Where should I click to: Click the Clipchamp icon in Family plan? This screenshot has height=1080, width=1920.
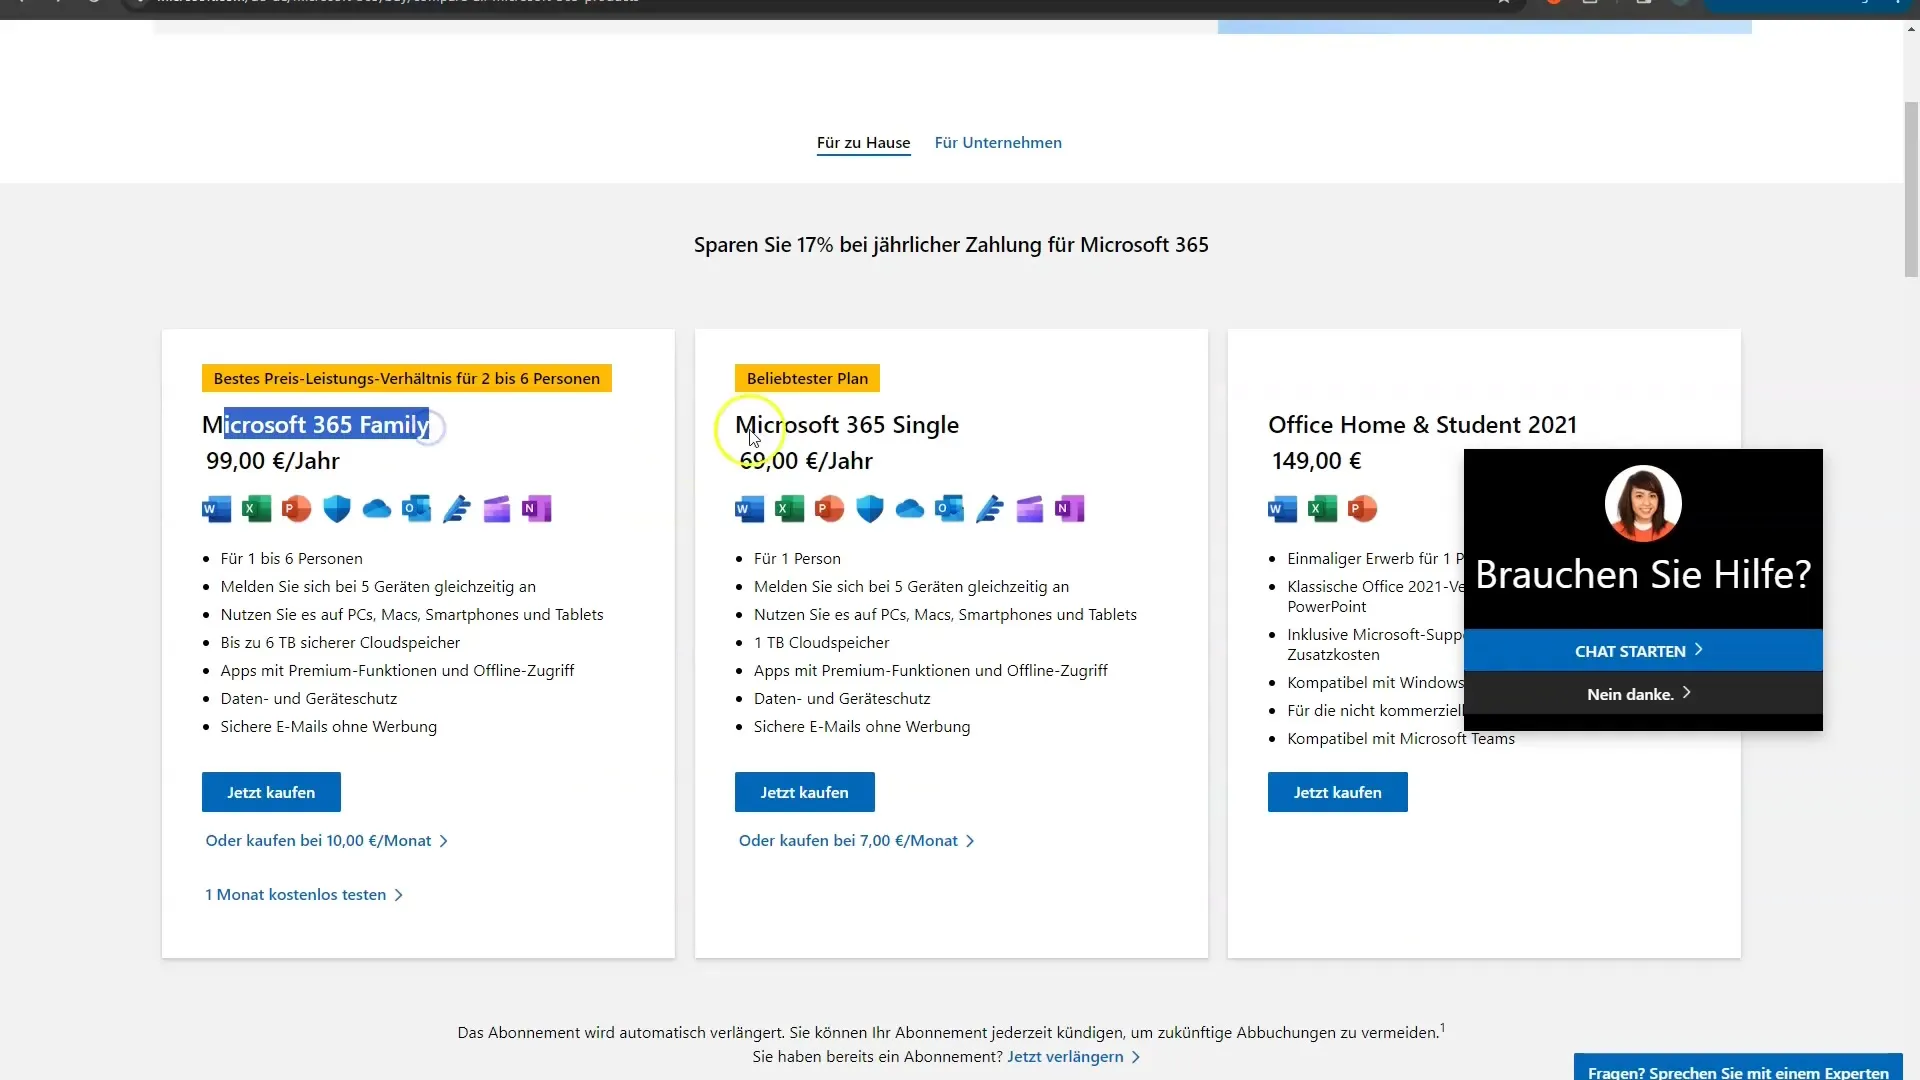tap(497, 509)
